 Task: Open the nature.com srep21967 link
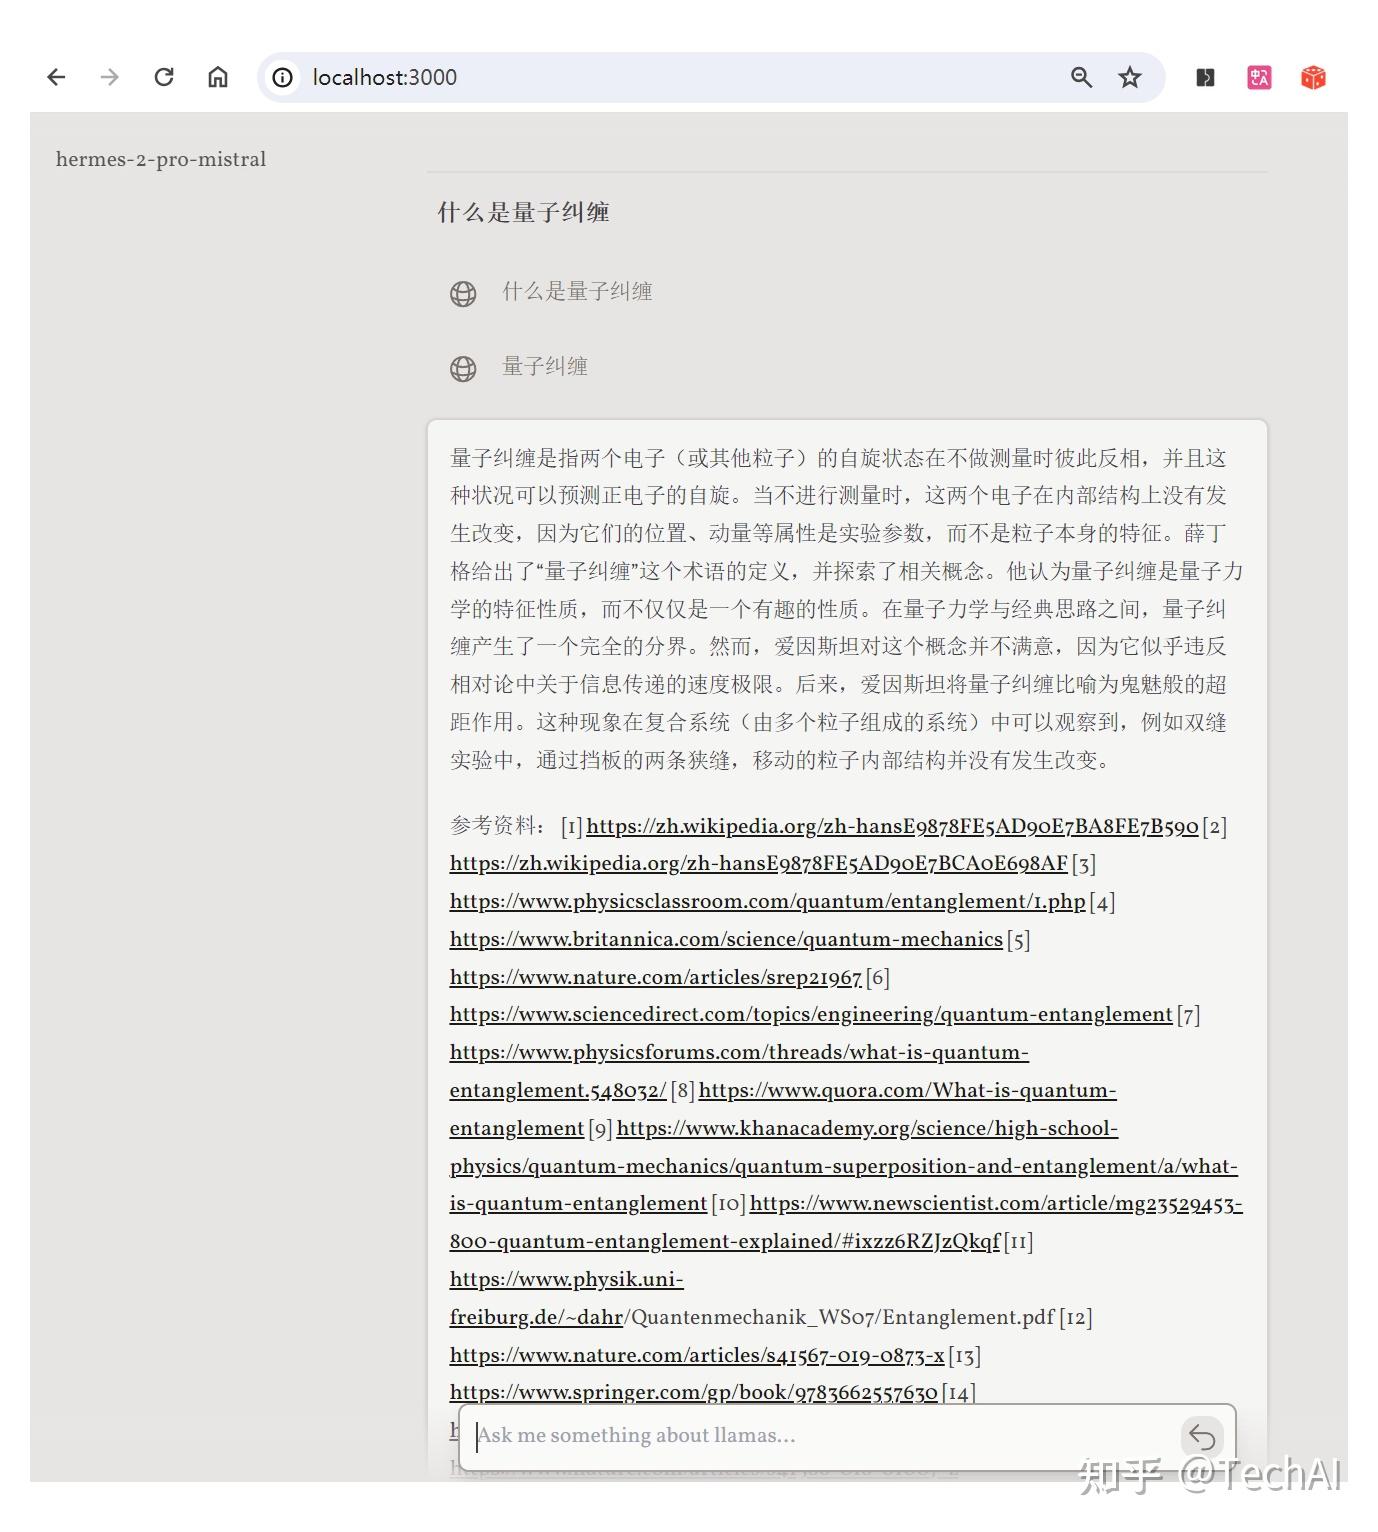tap(655, 977)
